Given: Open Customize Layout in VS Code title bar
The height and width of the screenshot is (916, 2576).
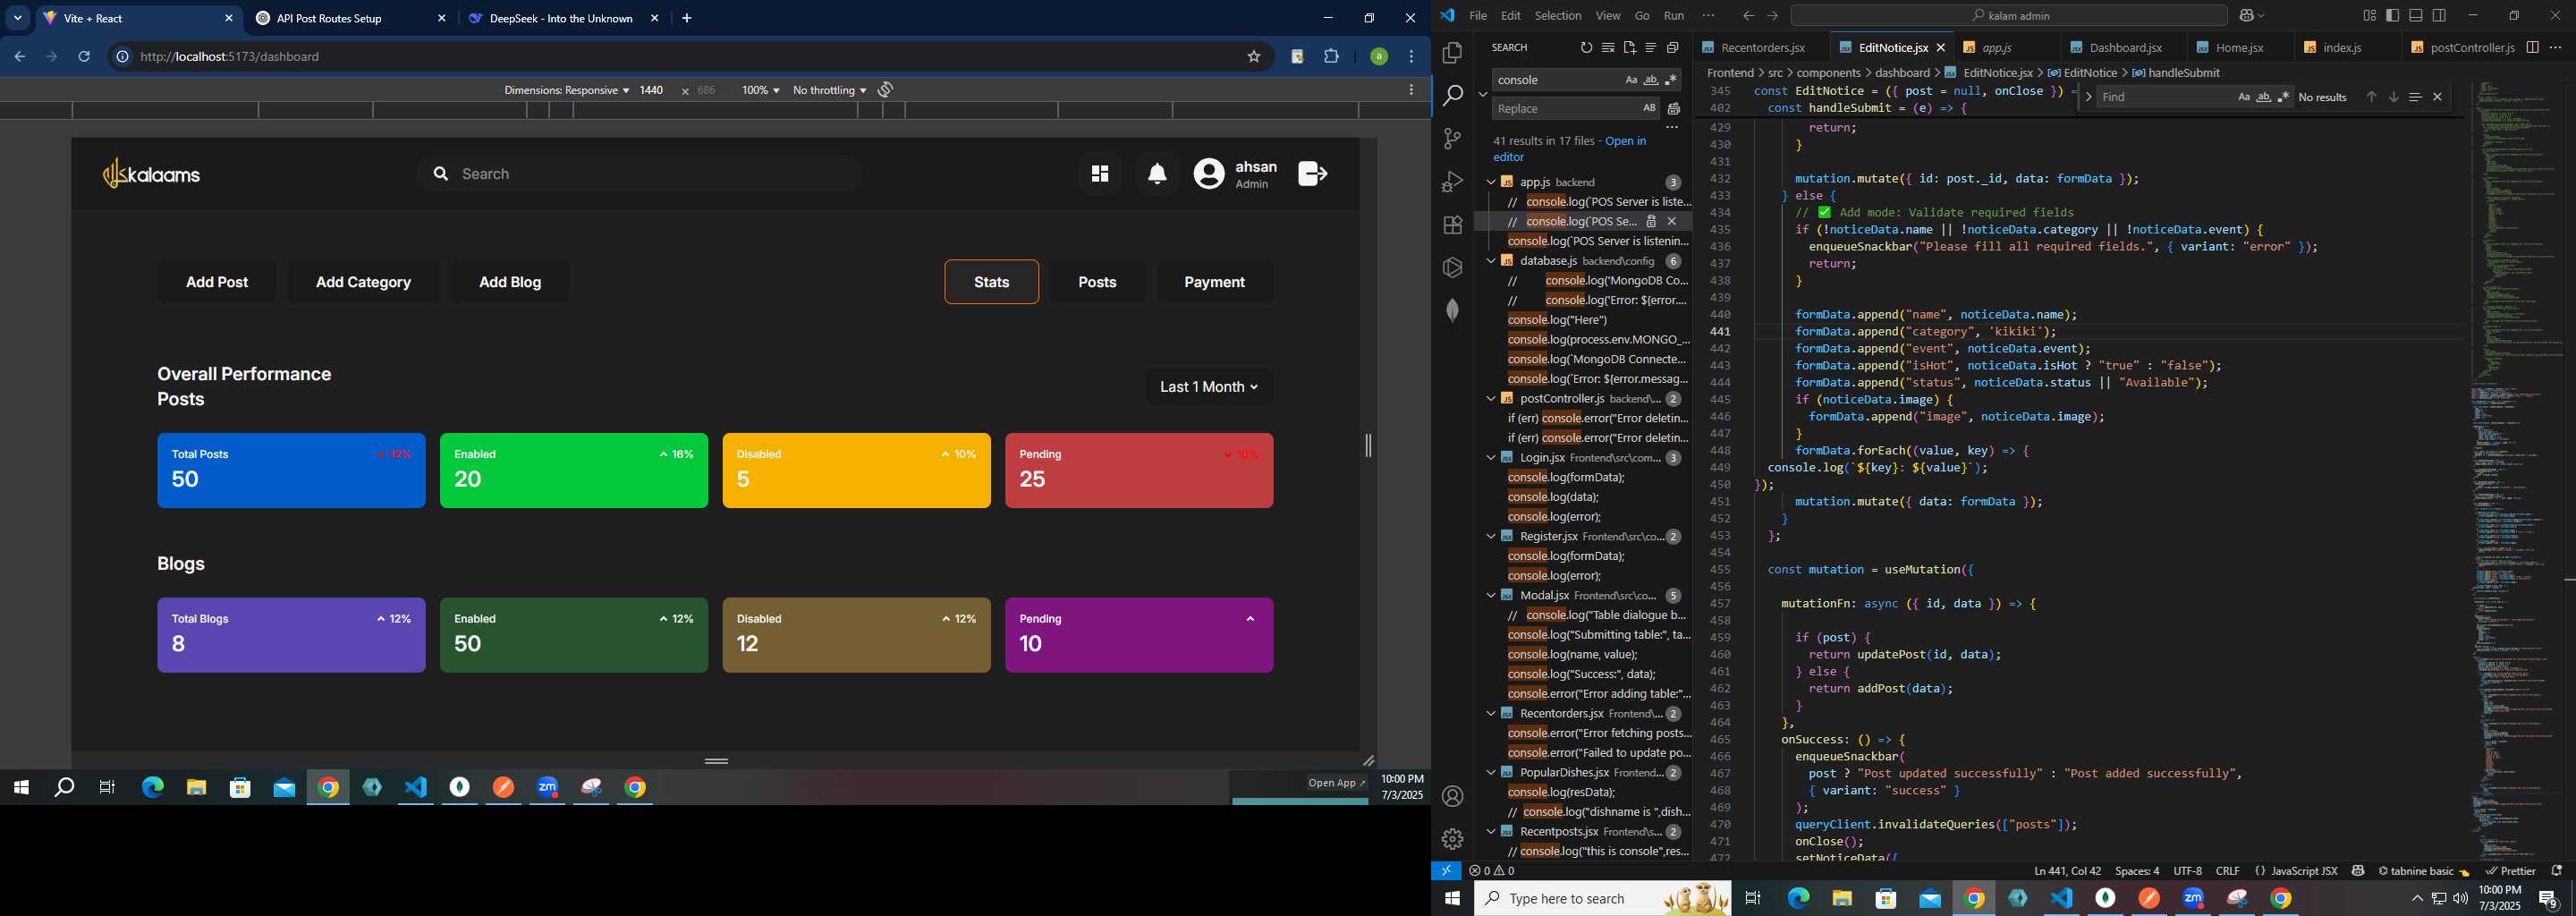Looking at the screenshot, I should pyautogui.click(x=2369, y=16).
